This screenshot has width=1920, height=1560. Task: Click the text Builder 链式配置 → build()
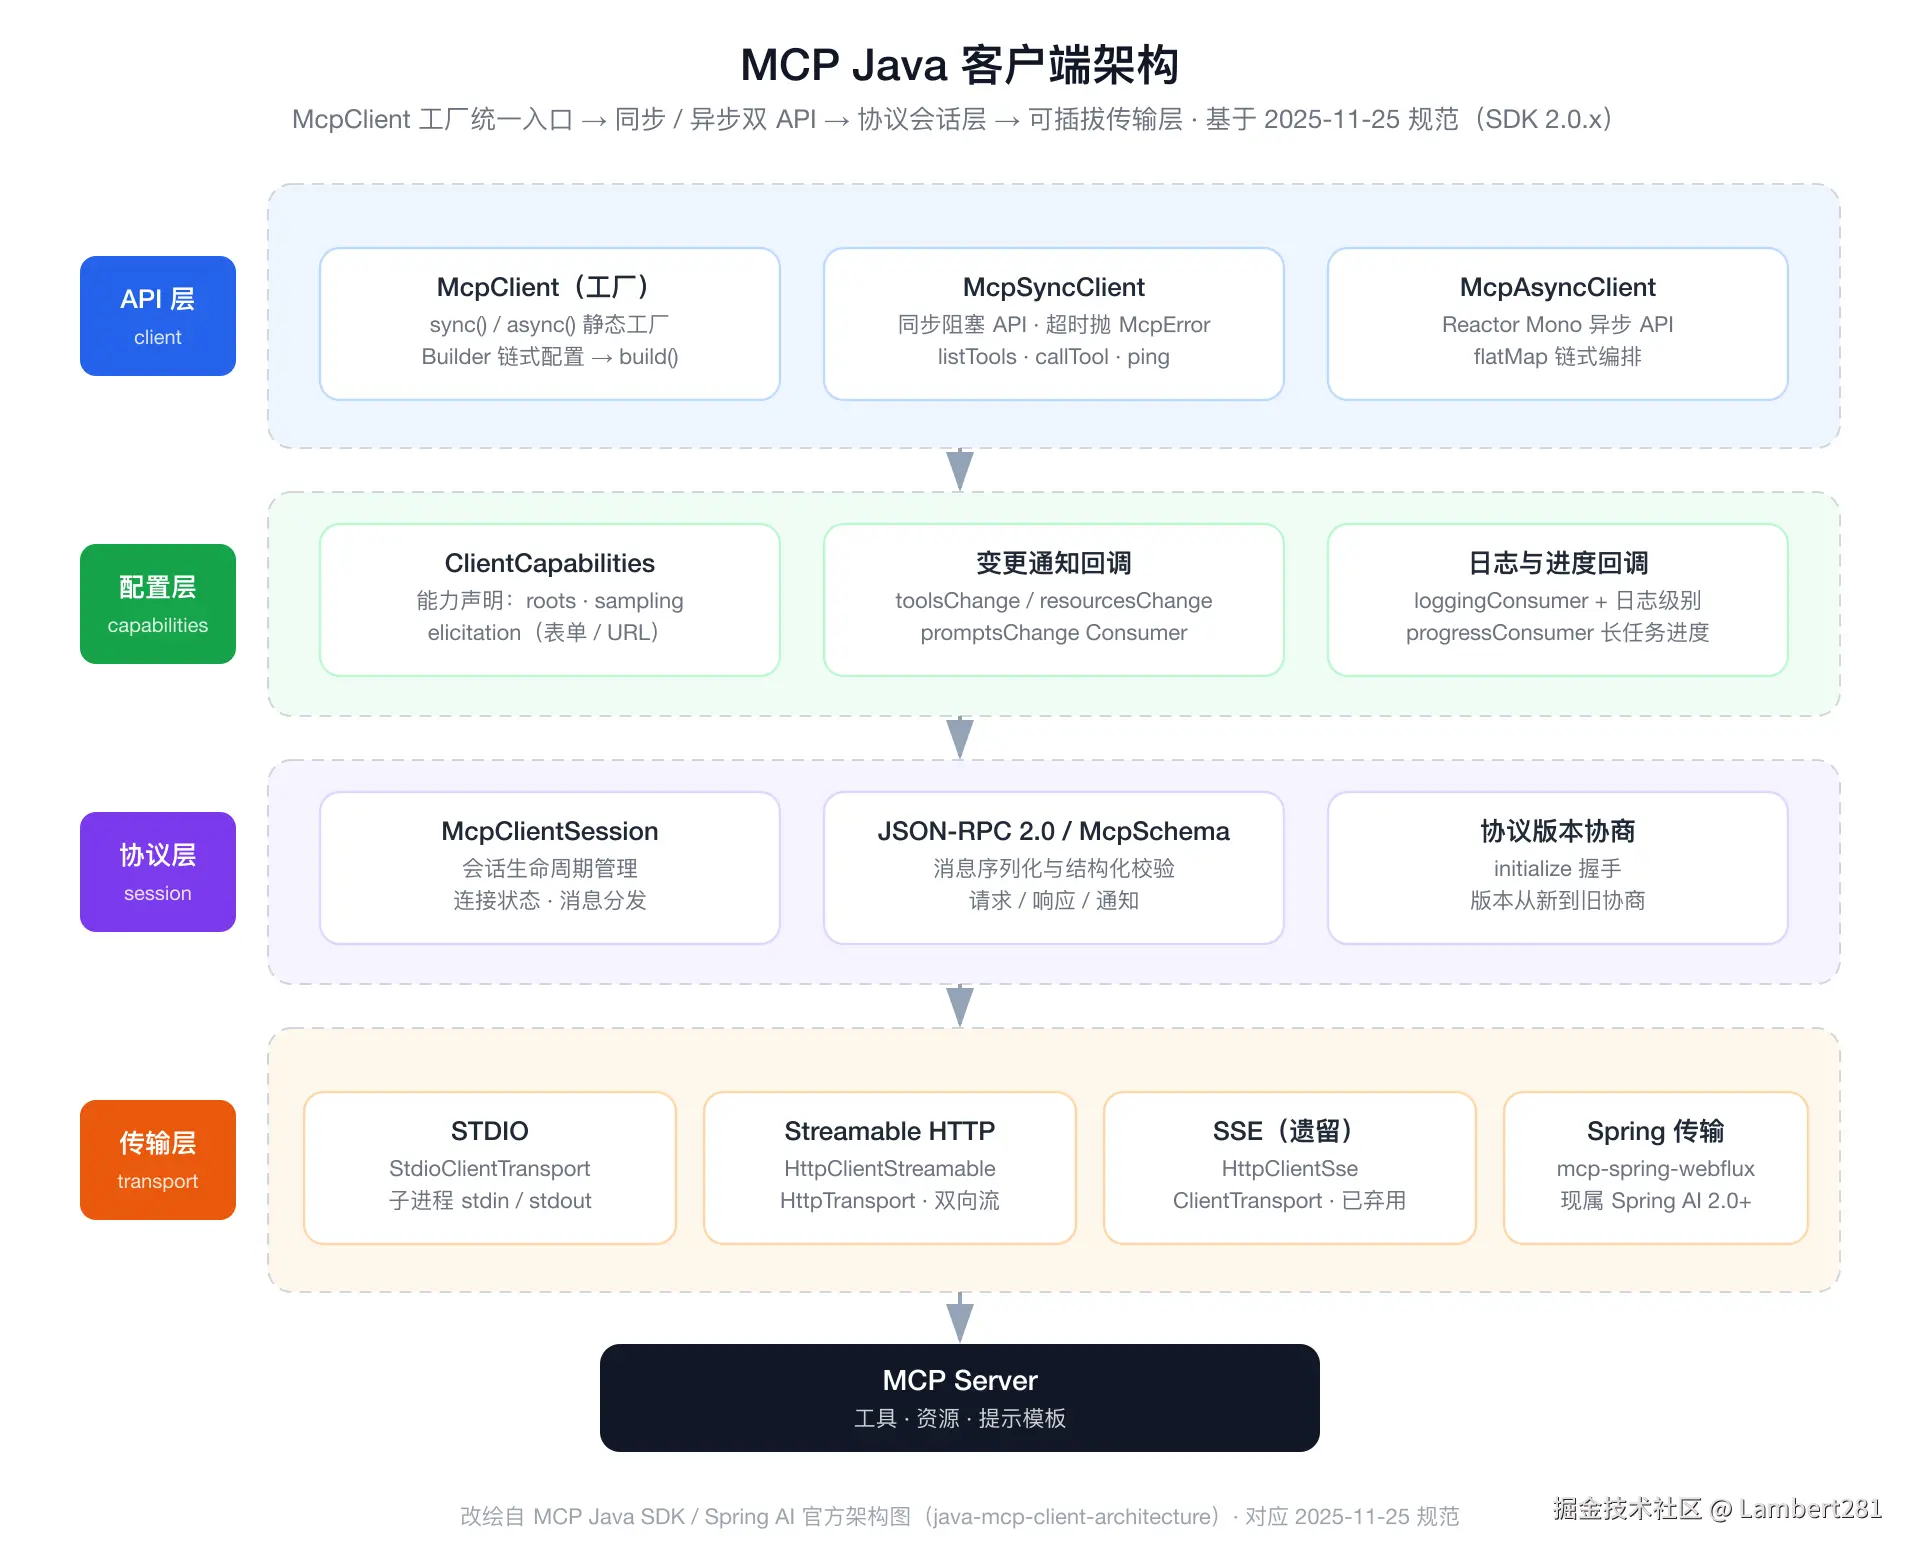(x=550, y=357)
